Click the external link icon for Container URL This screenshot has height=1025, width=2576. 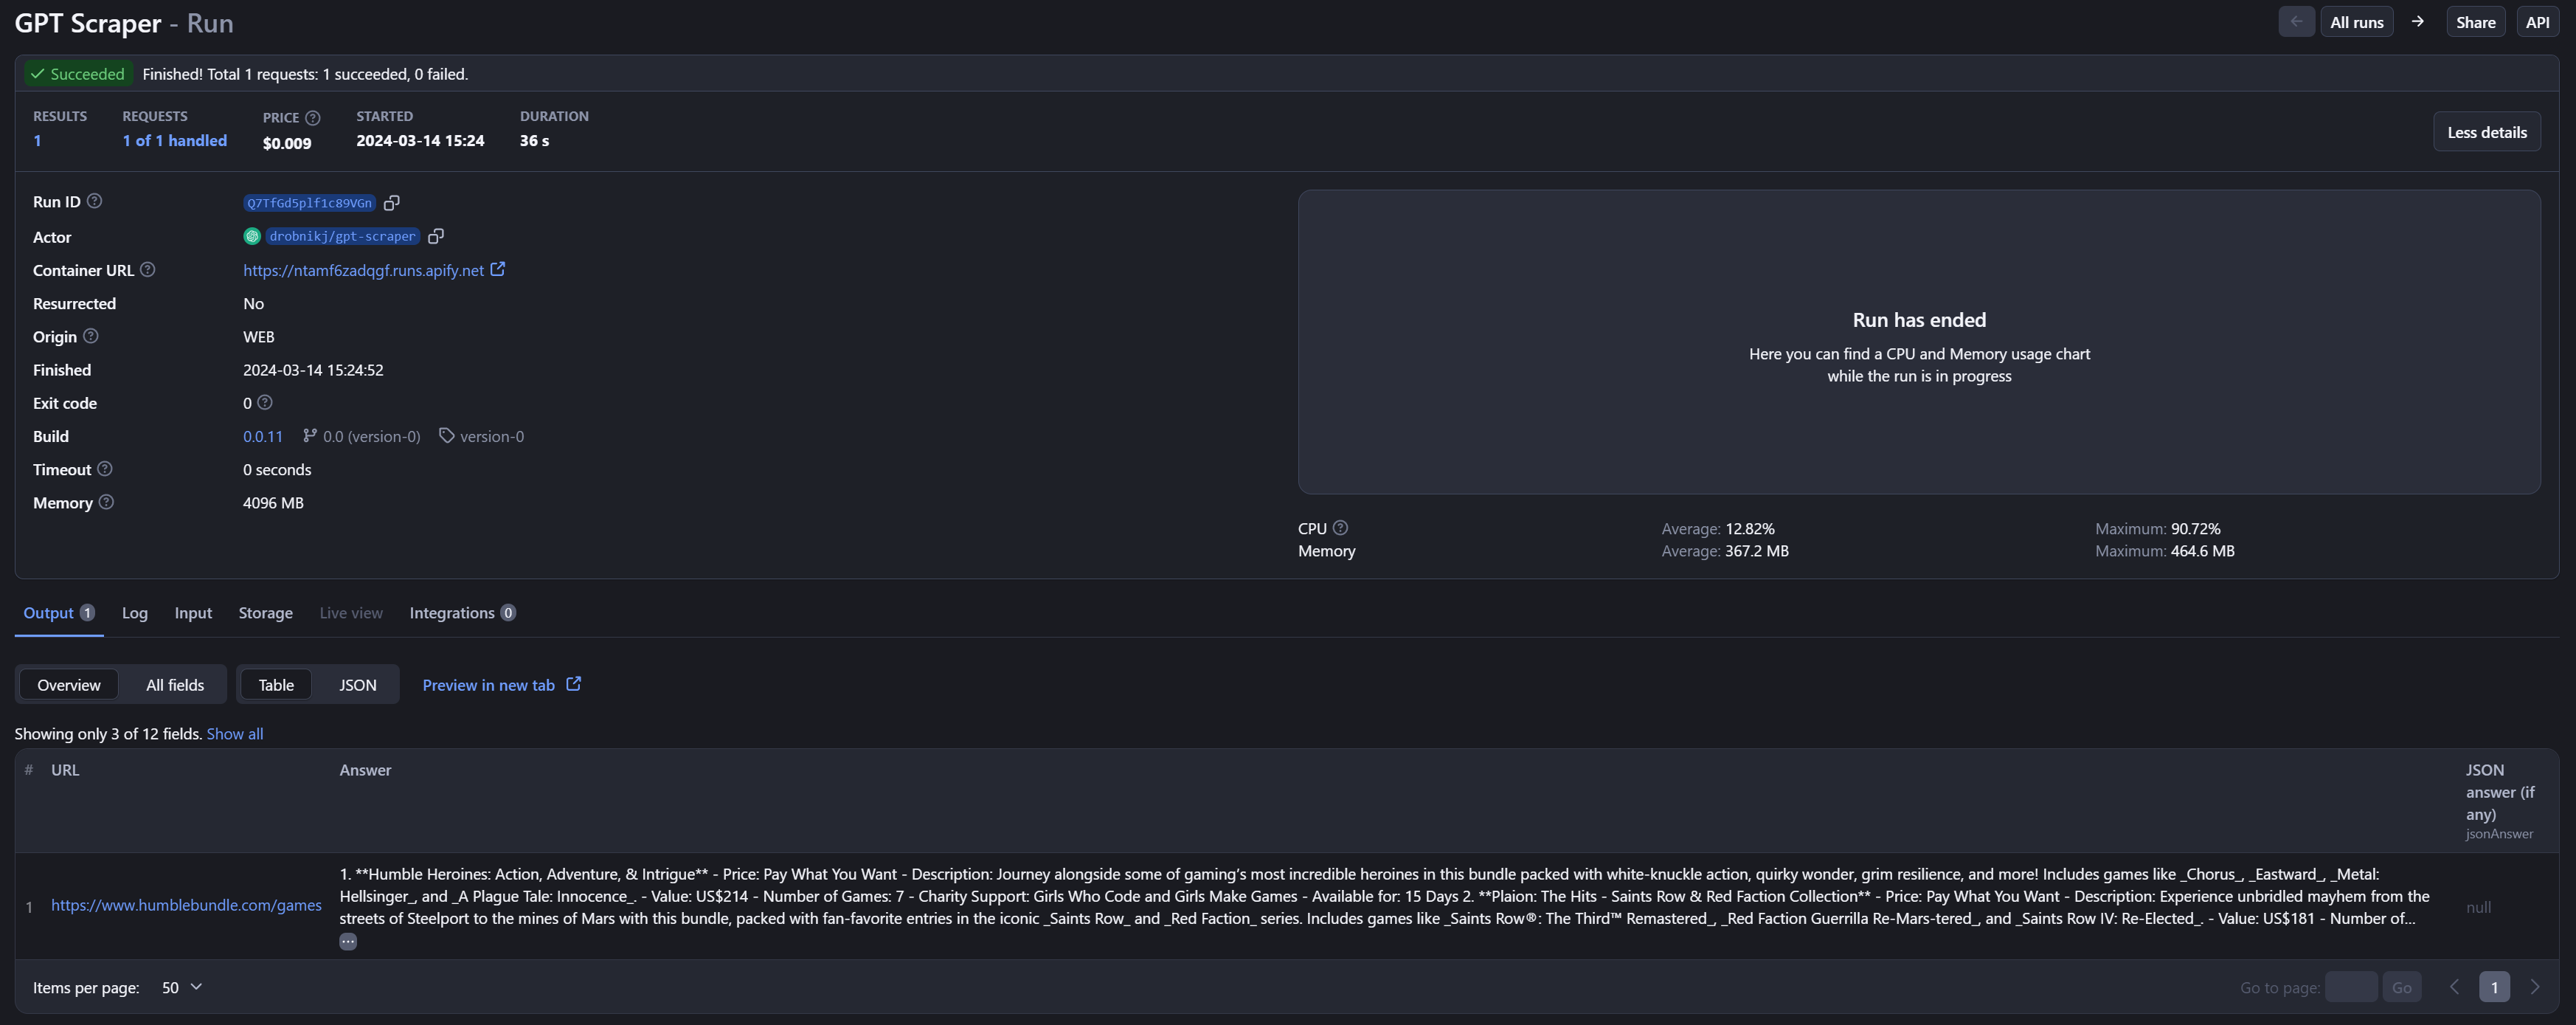coord(498,269)
